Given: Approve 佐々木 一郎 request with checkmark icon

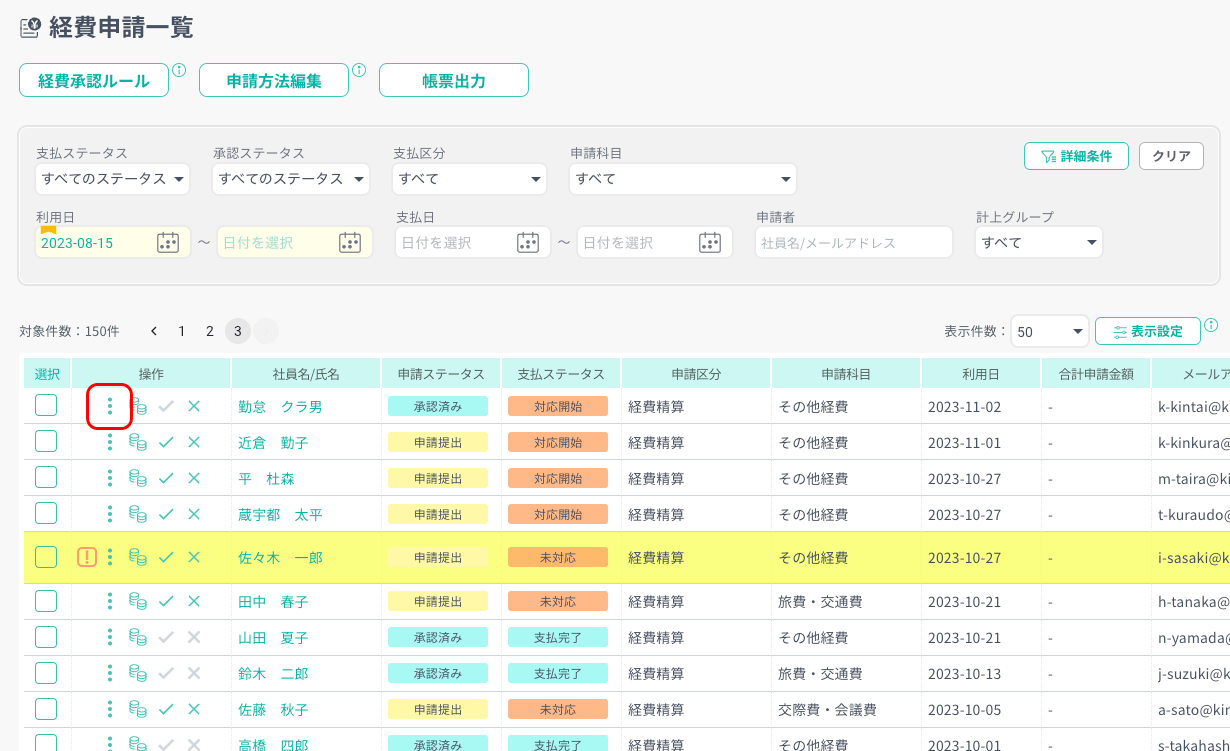Looking at the screenshot, I should coord(166,557).
